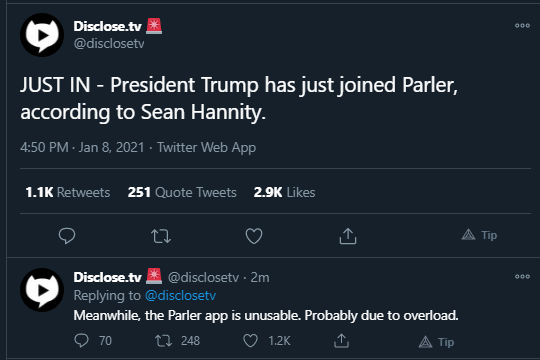The height and width of the screenshot is (360, 540).
Task: Retweet the reply with 248 retweets
Action: coord(163,341)
